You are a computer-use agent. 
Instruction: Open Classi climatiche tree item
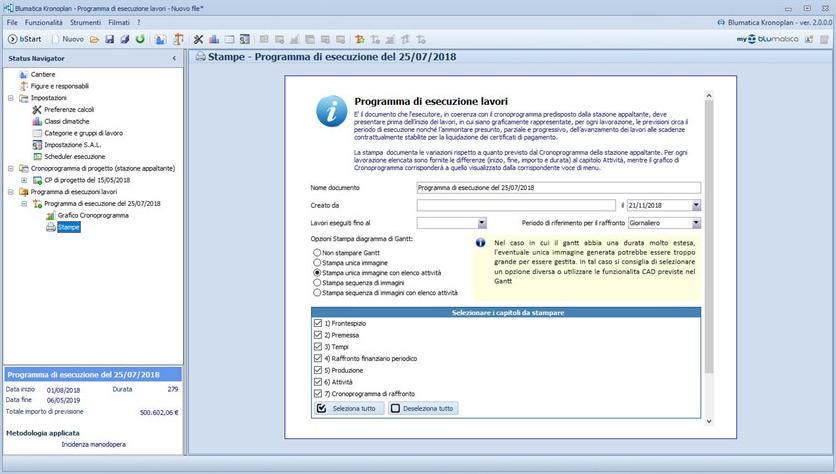67,122
